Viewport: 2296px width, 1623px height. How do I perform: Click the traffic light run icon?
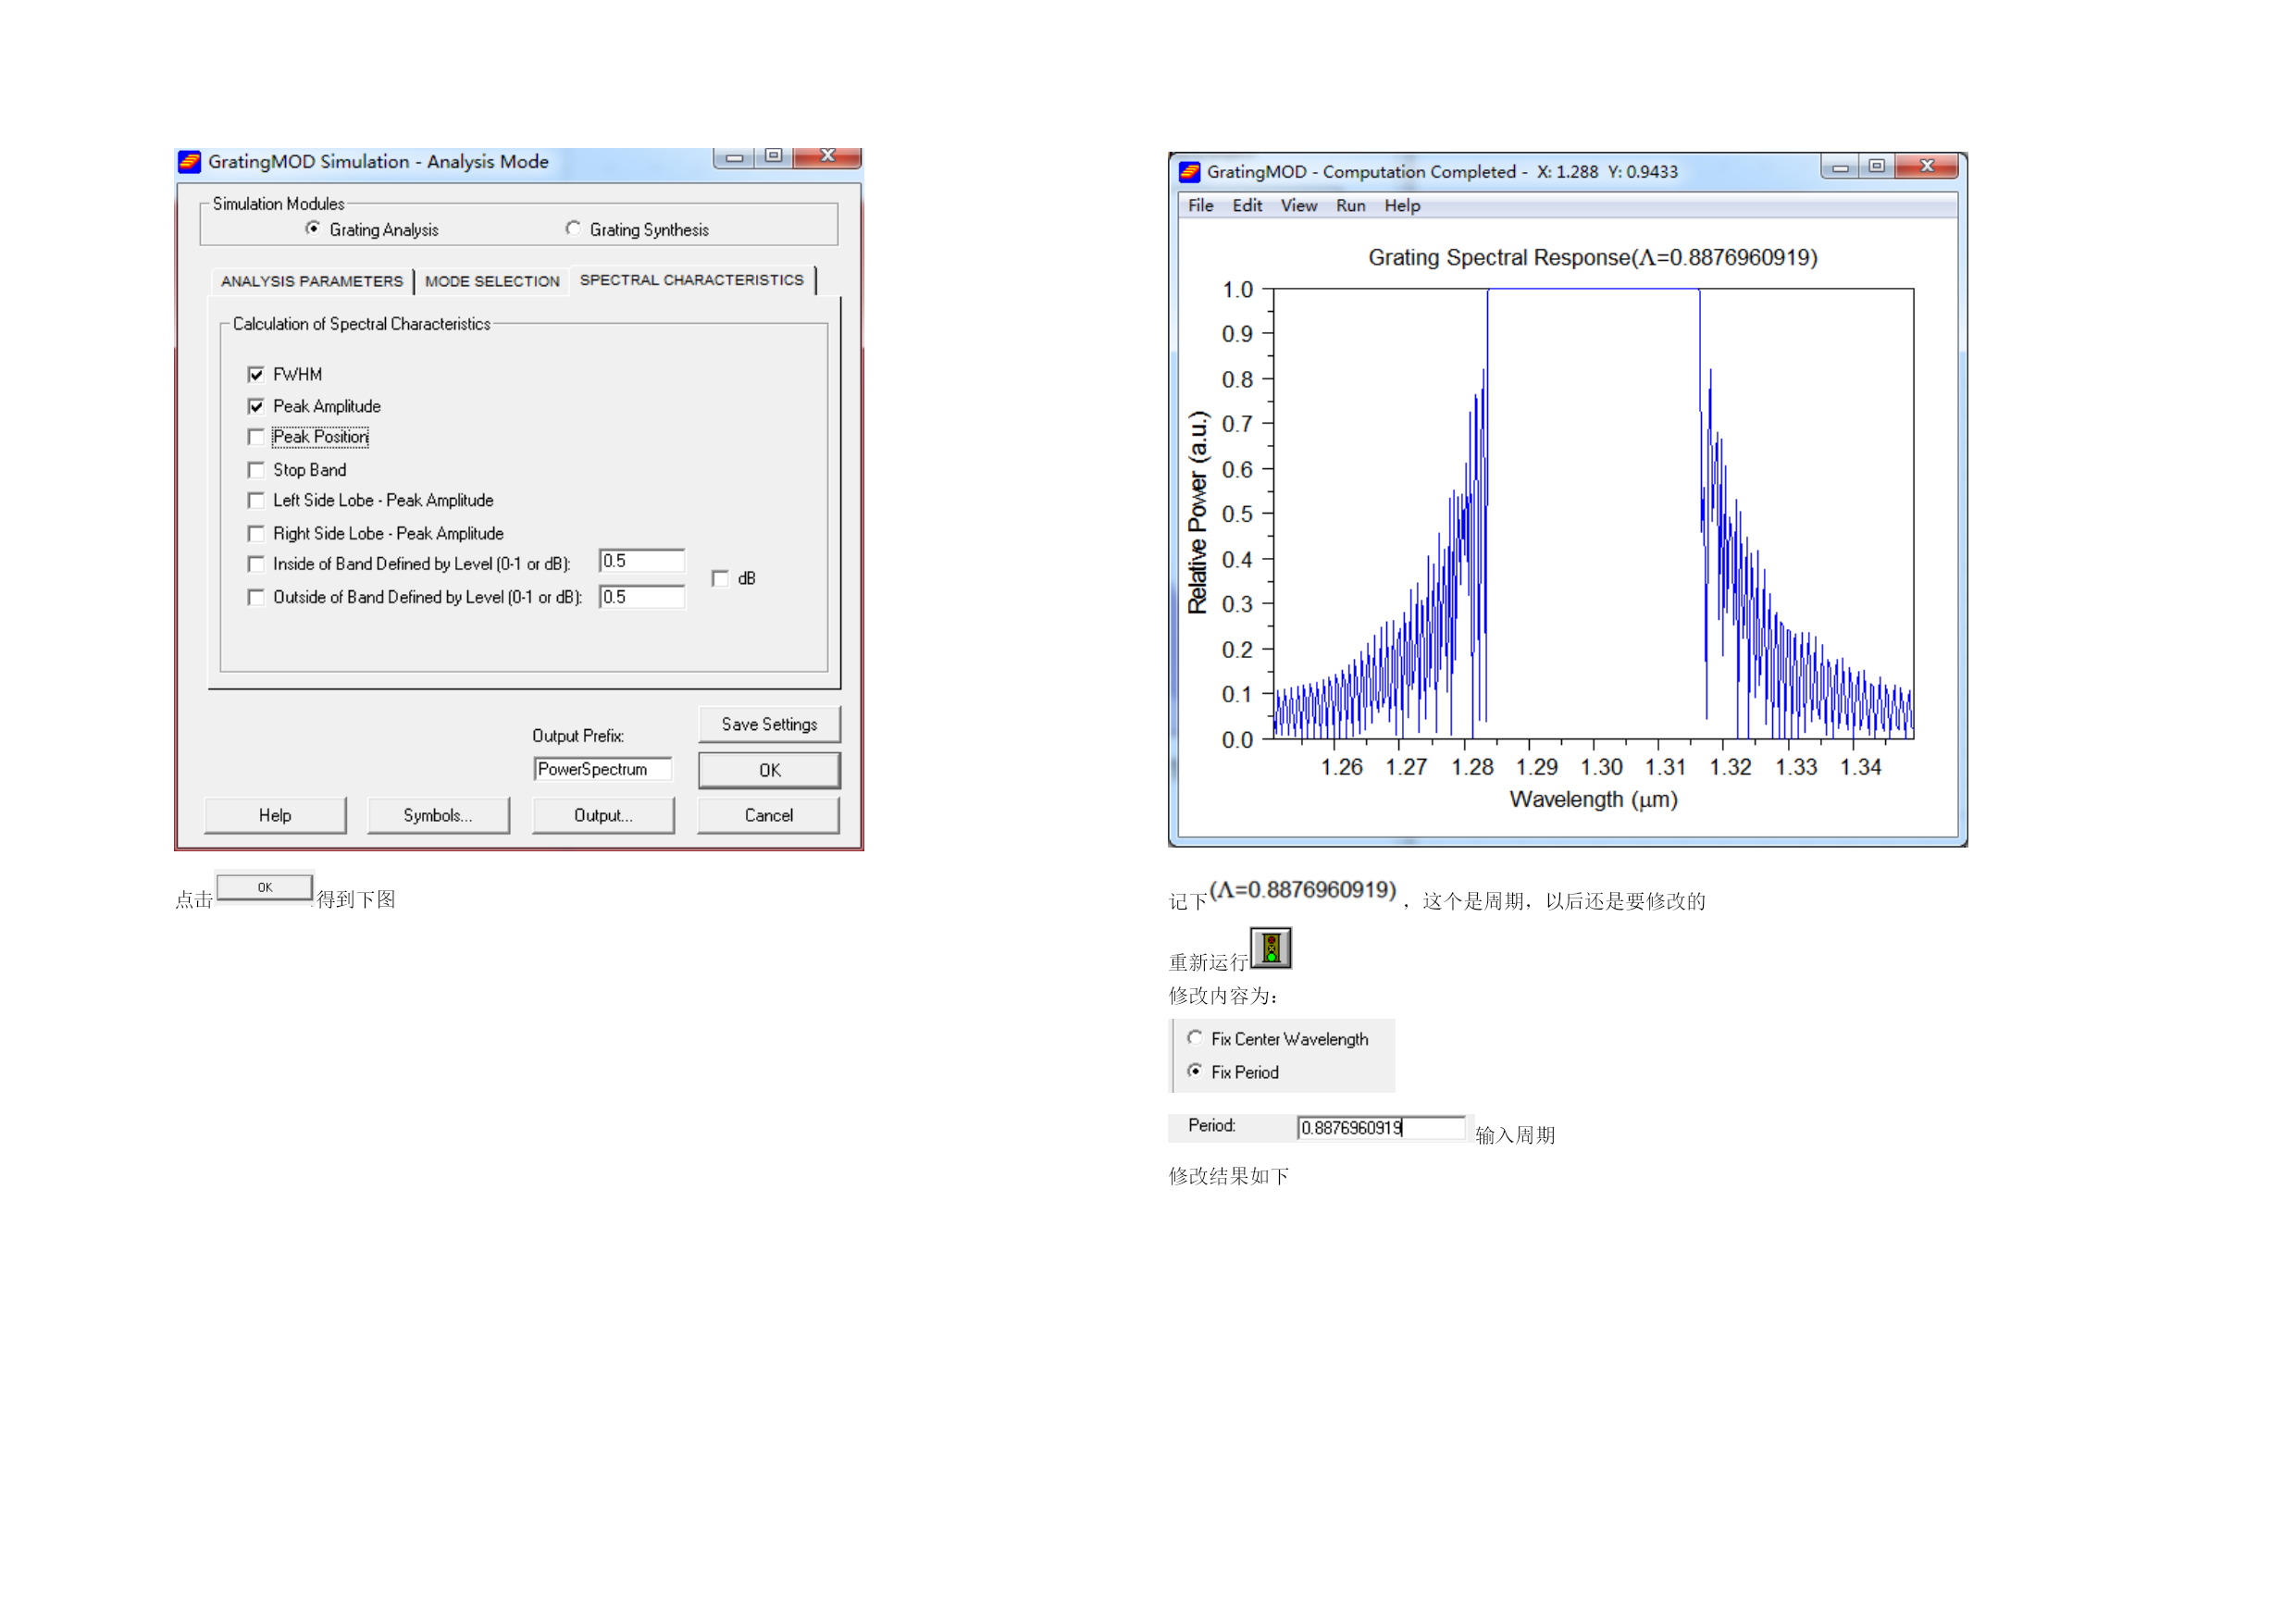point(1271,947)
